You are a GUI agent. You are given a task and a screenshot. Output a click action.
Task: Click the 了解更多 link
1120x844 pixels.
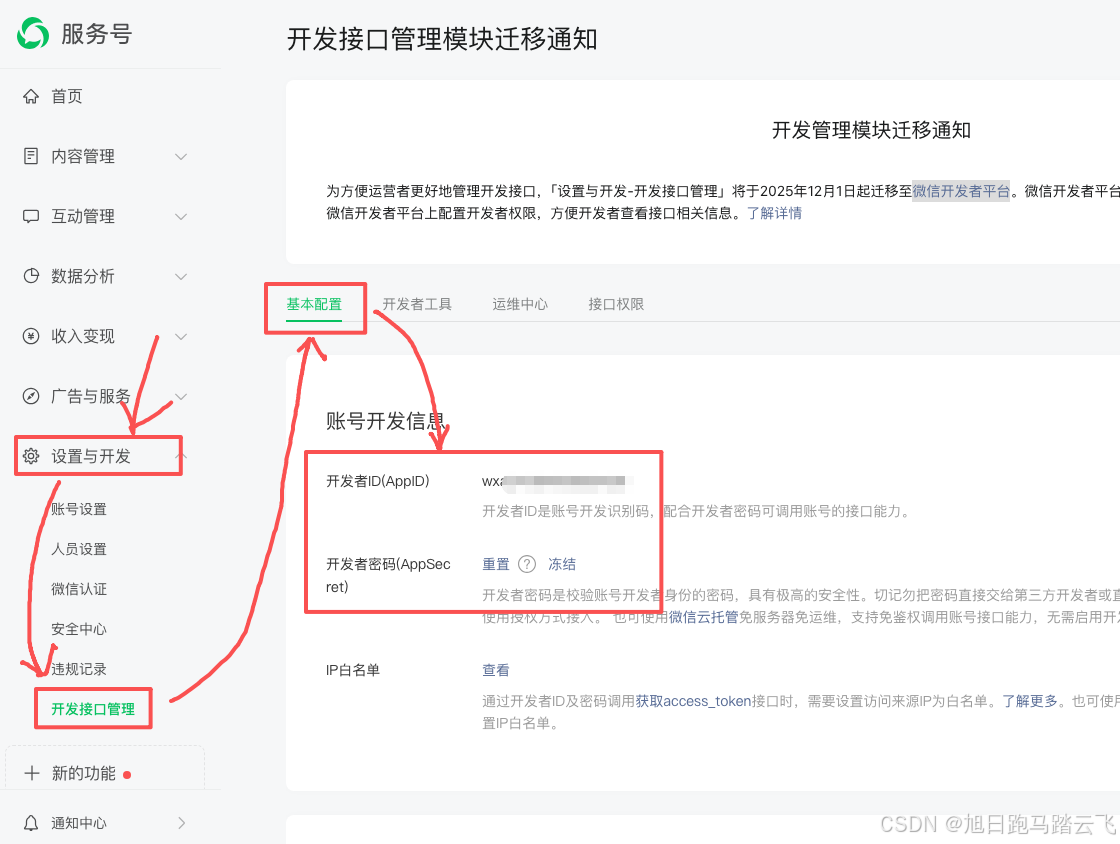click(x=1029, y=701)
